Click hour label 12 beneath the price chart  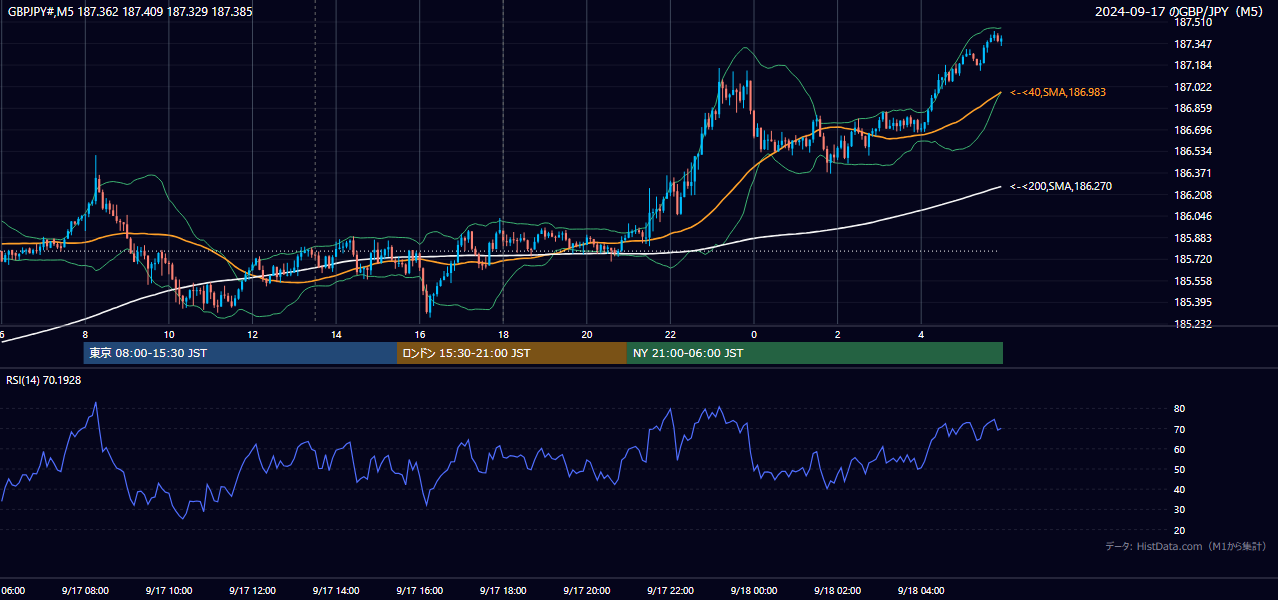(x=252, y=334)
